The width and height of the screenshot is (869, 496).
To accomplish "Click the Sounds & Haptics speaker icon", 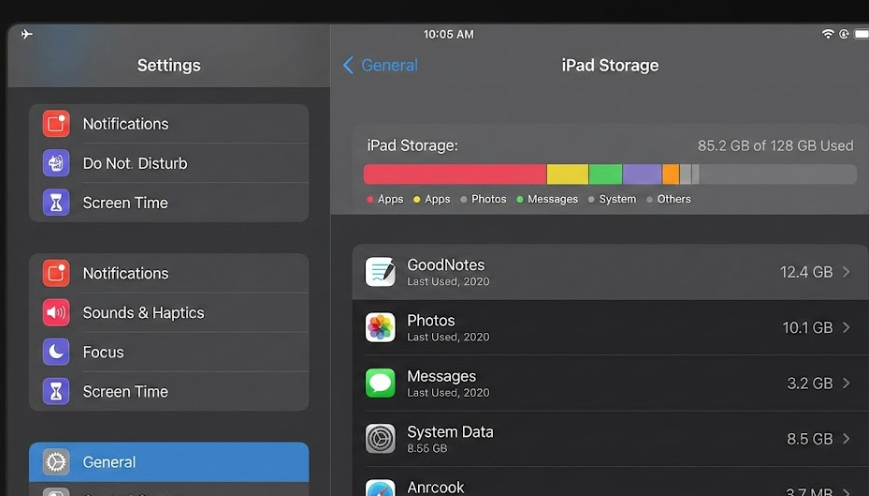I will pyautogui.click(x=56, y=313).
